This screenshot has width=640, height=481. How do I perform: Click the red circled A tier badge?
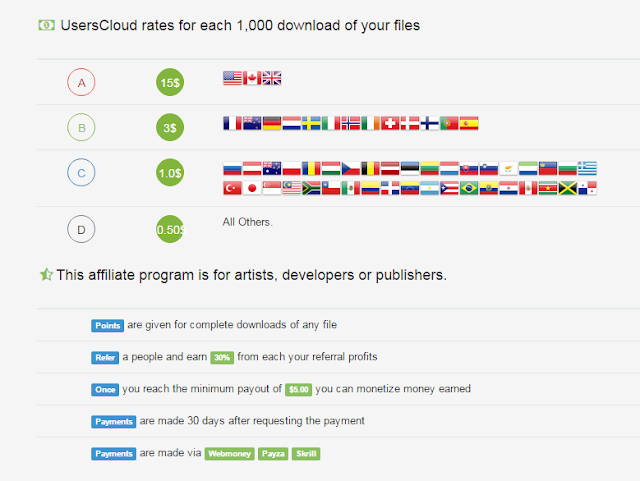[81, 82]
